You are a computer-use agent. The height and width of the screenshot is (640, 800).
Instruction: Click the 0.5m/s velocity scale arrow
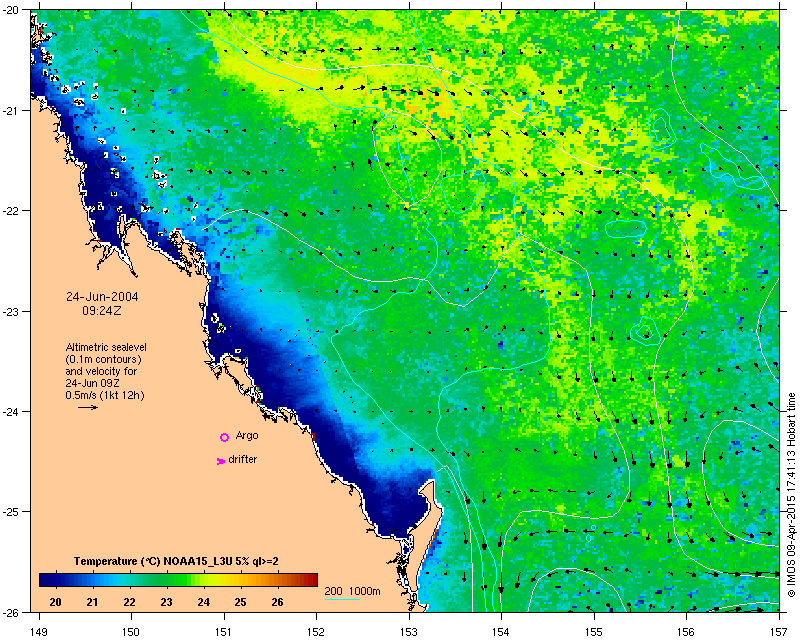coord(88,407)
